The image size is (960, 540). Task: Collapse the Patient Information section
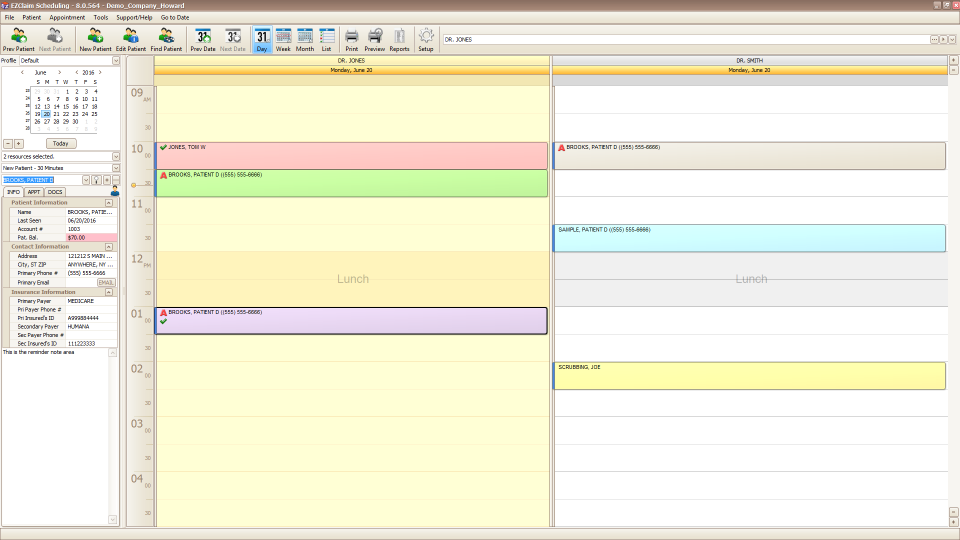109,203
